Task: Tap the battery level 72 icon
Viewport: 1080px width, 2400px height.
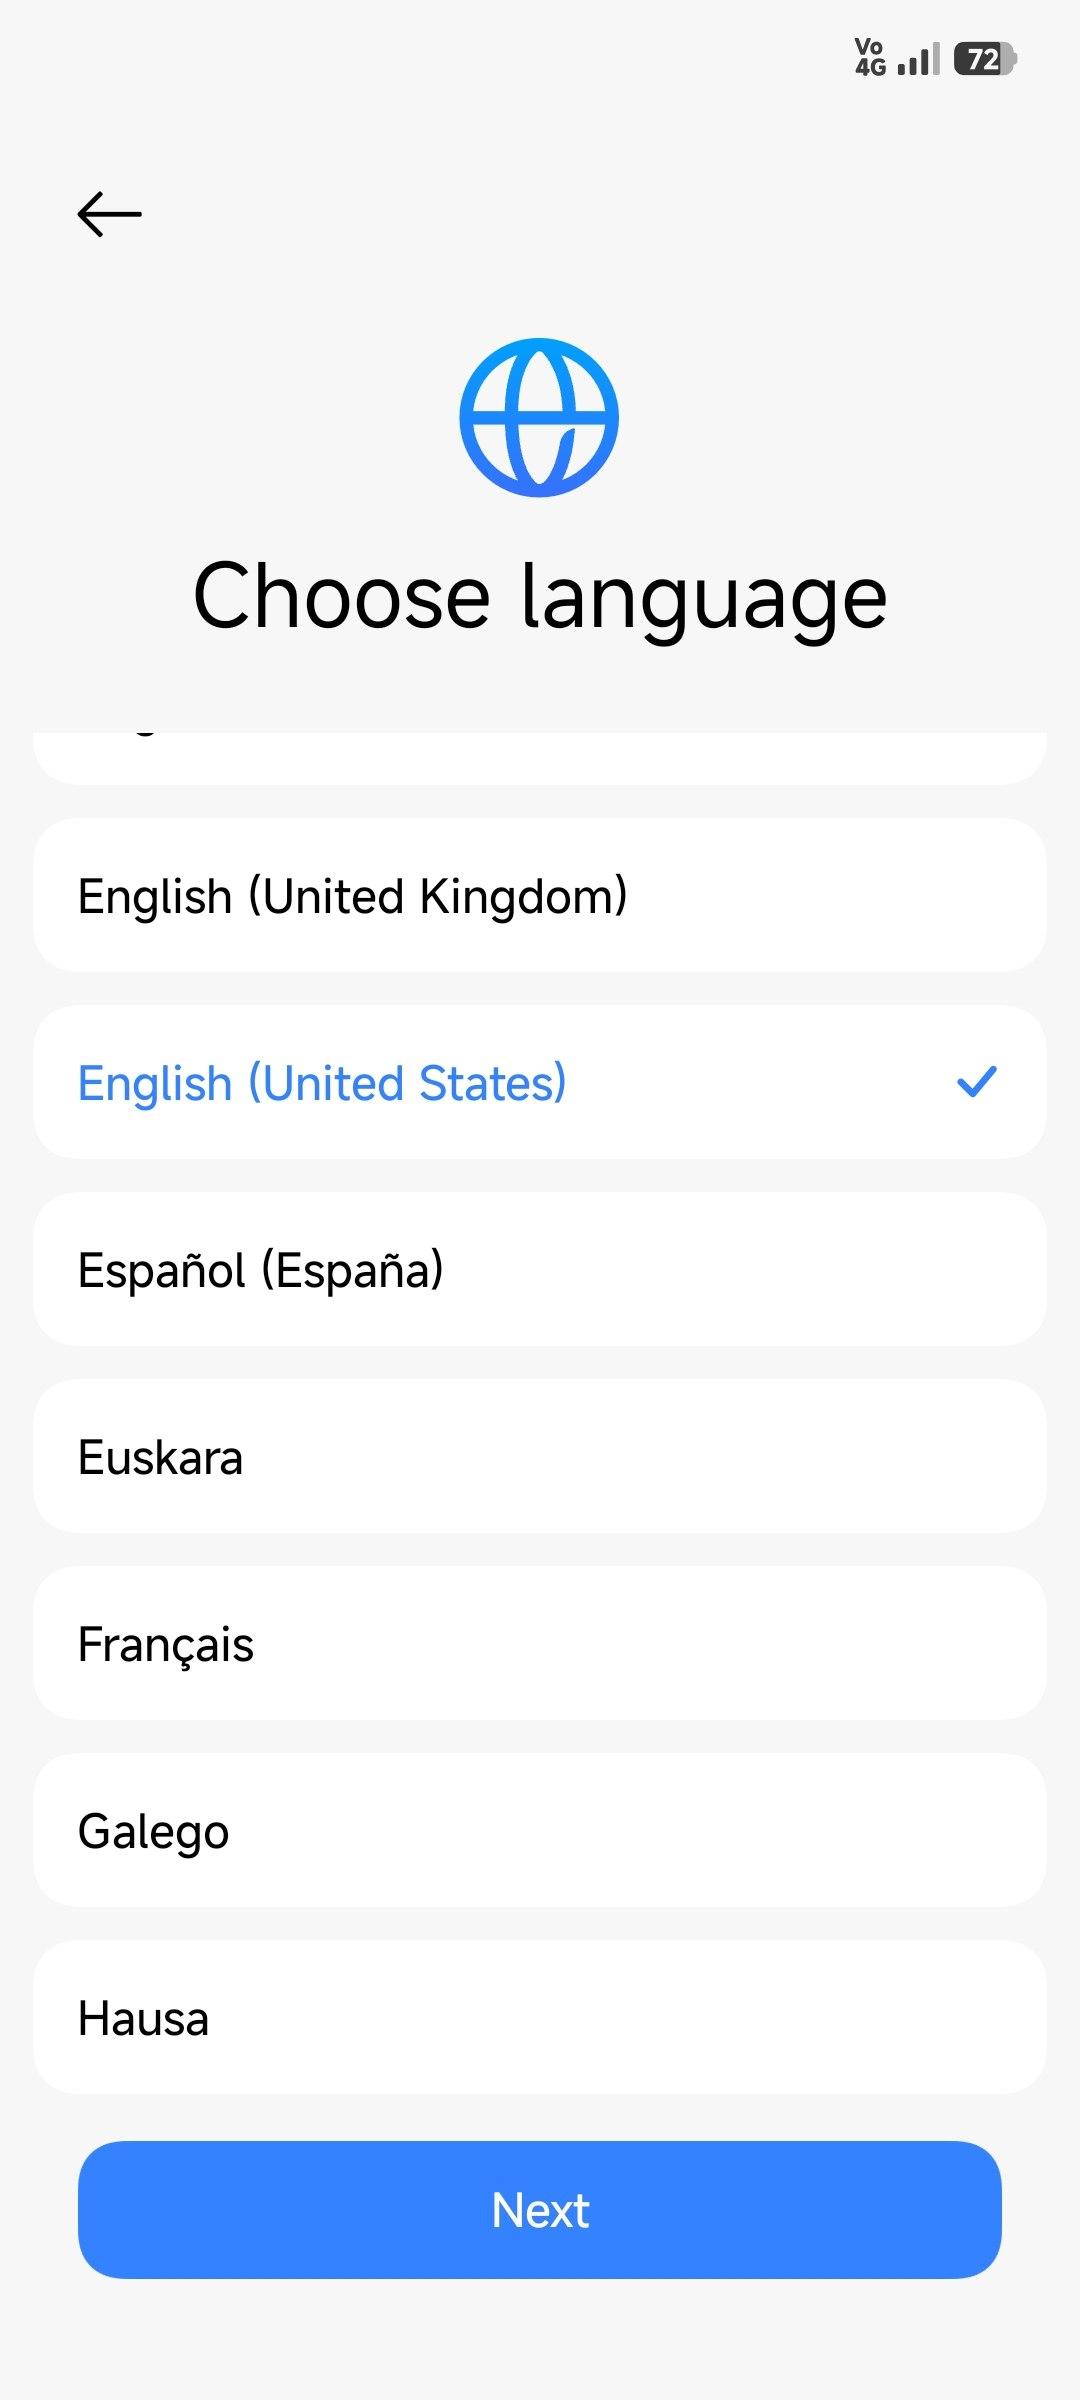Action: pos(985,59)
